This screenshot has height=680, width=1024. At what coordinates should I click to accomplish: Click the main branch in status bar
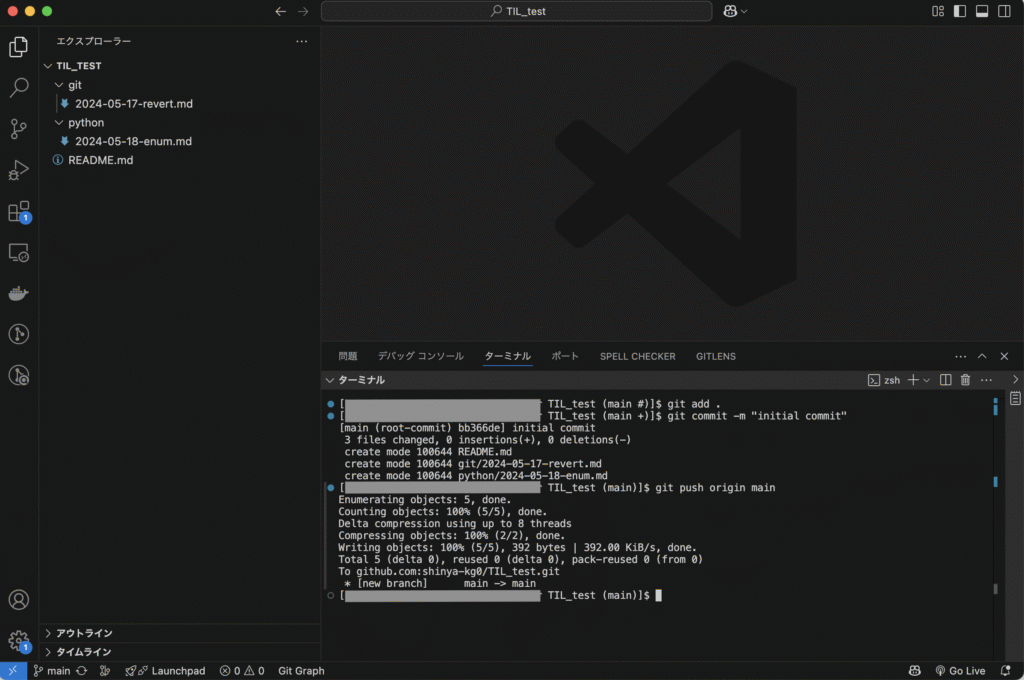52,671
